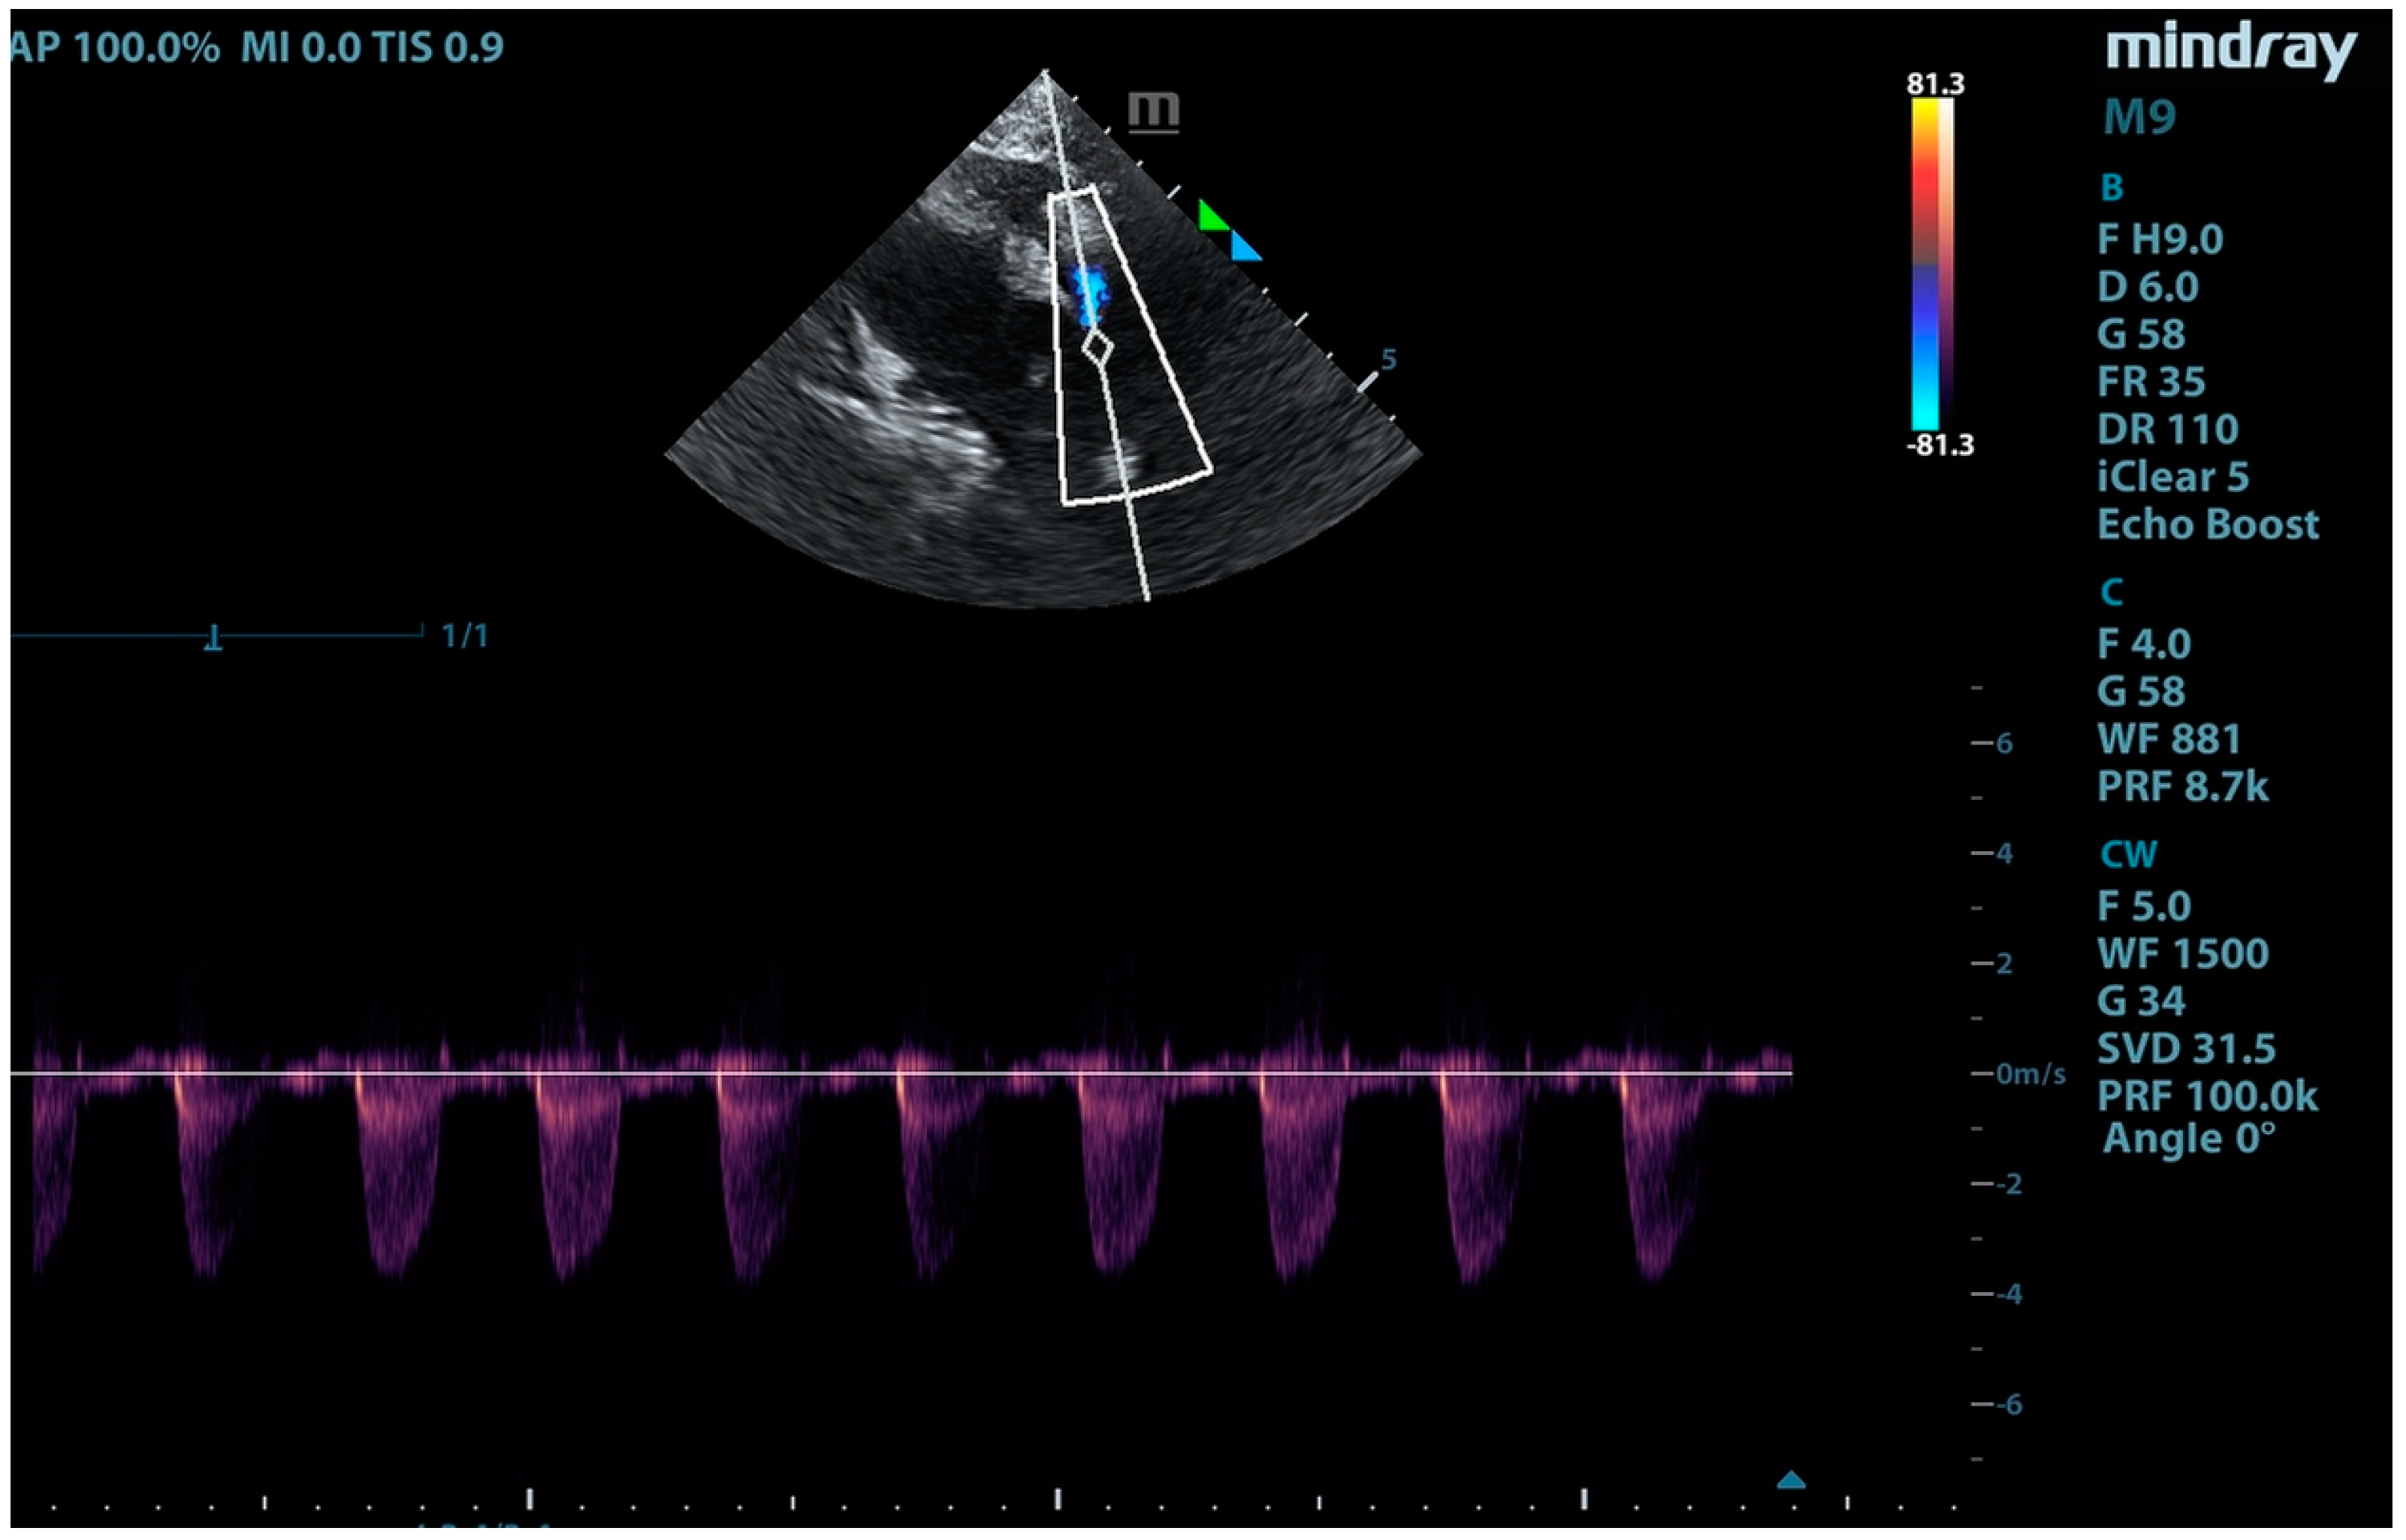Select the iClear 5 setting
The width and height of the screenshot is (2406, 1540).
[2172, 477]
